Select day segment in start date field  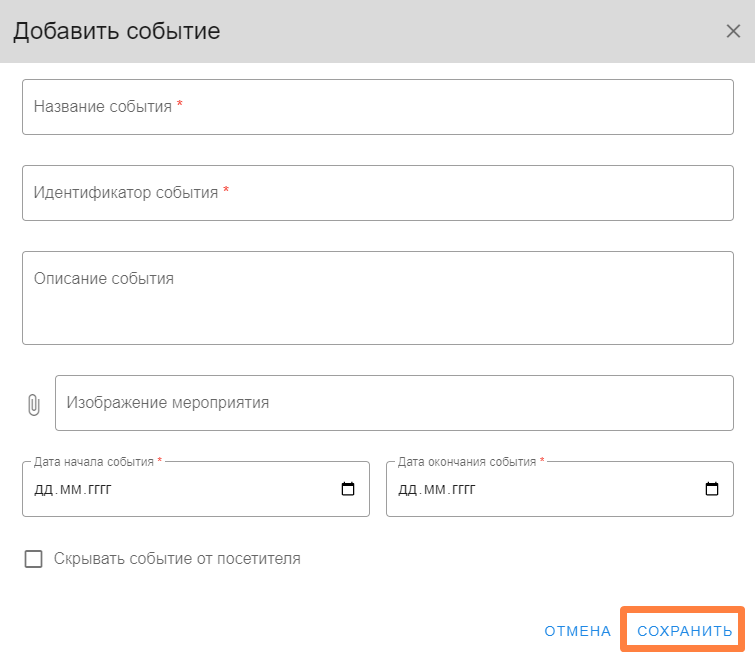click(42, 490)
